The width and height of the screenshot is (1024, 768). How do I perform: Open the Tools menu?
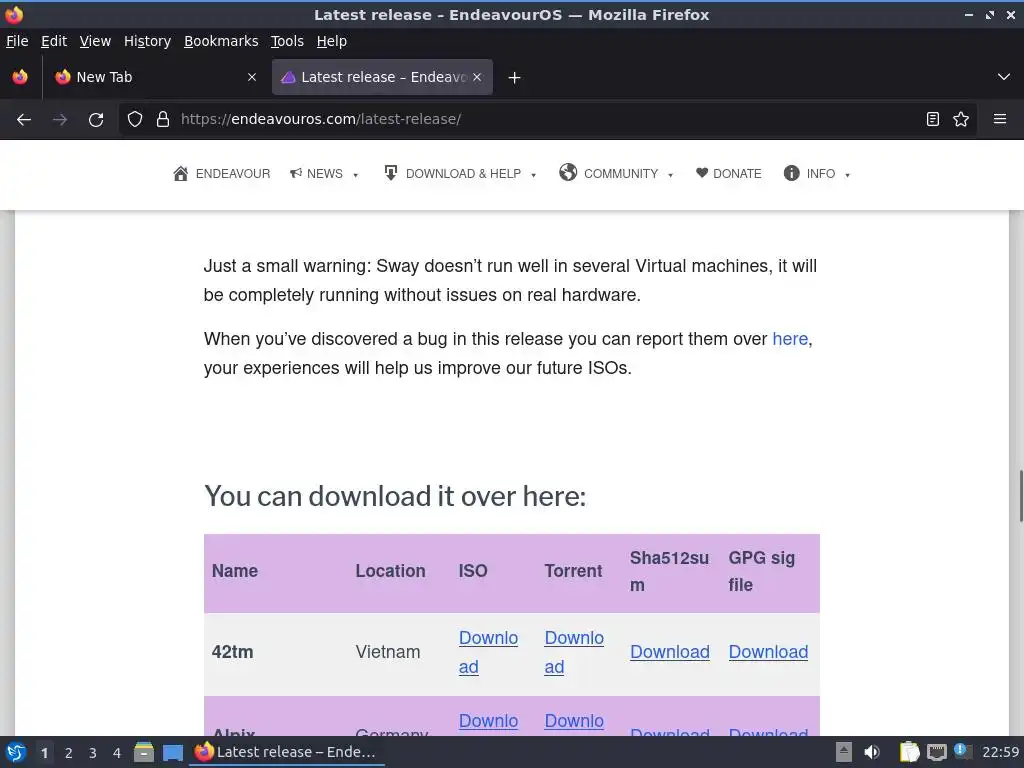[x=287, y=41]
